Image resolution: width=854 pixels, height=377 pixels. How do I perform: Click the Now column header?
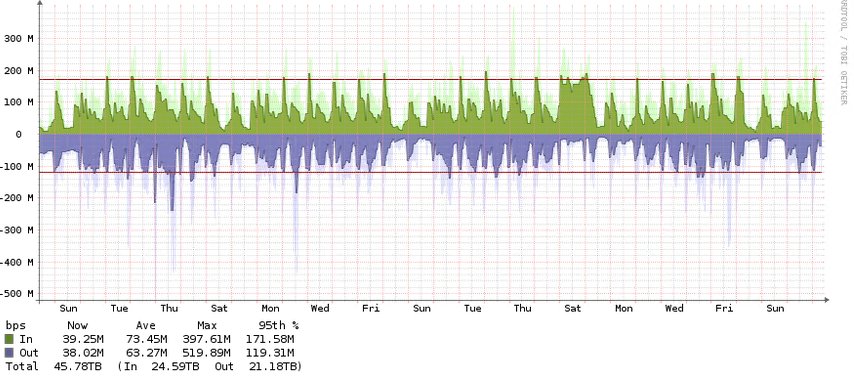[77, 325]
